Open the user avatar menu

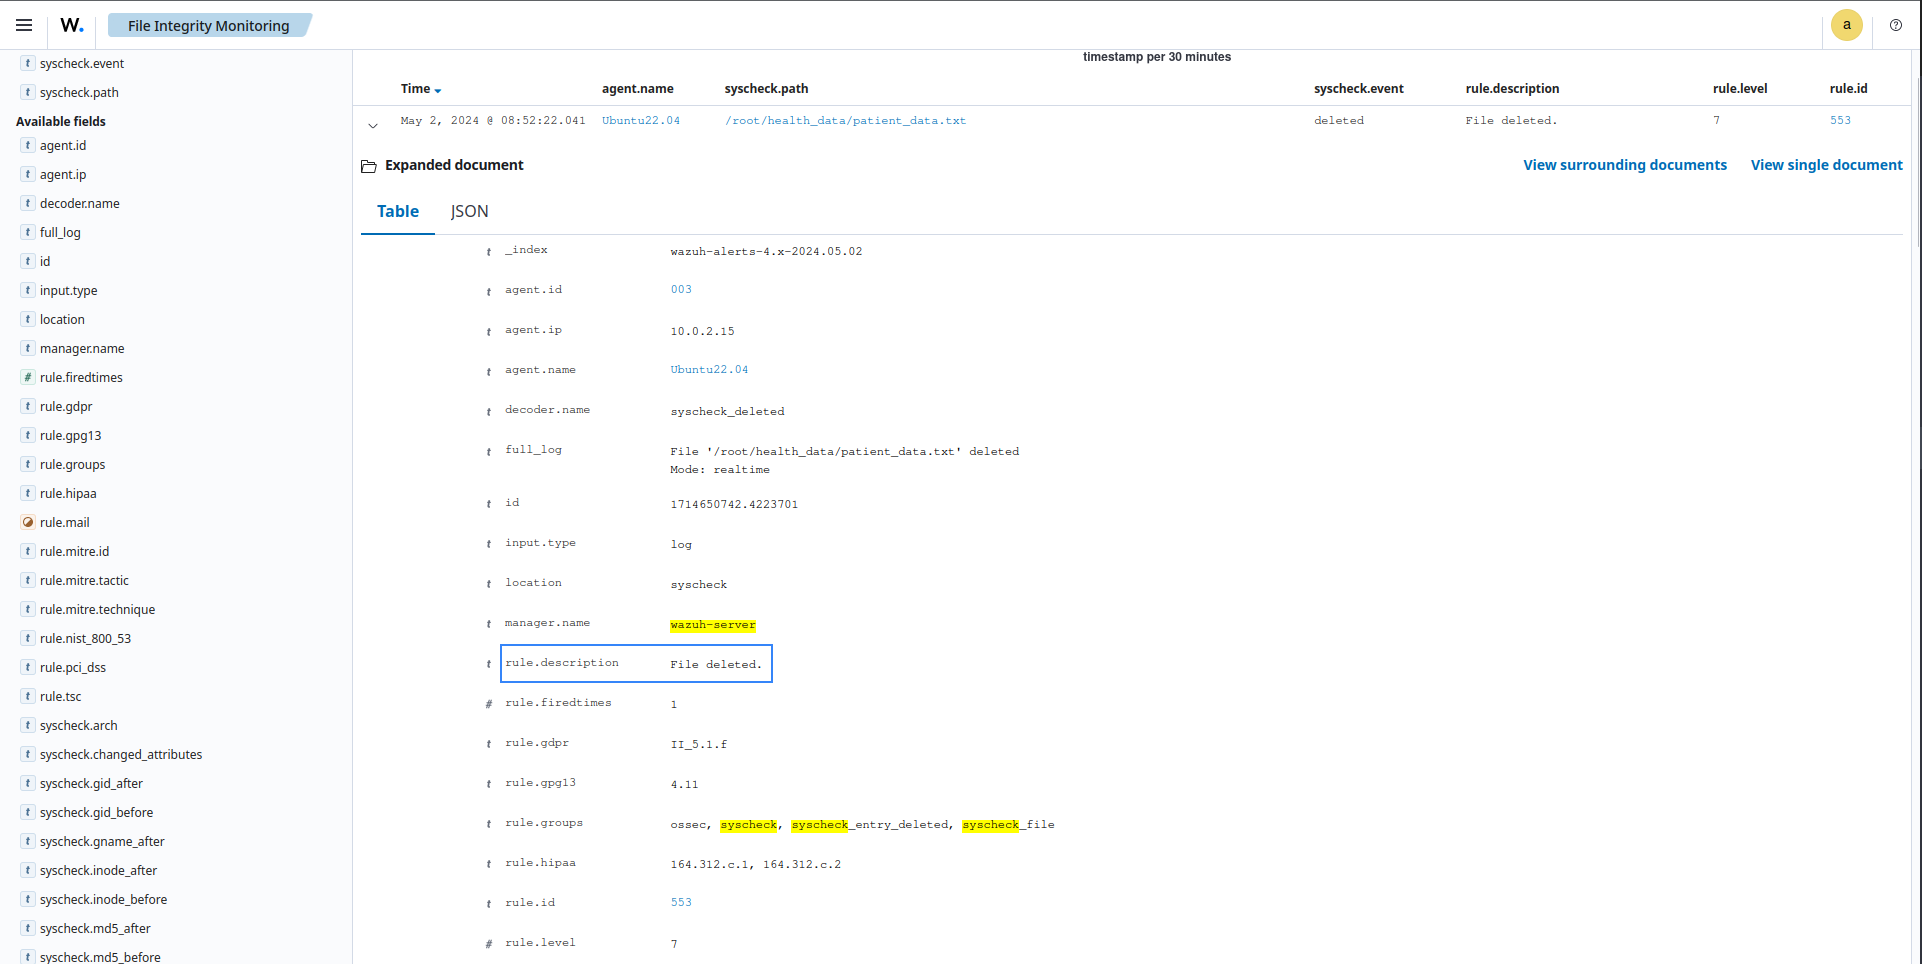click(1846, 25)
